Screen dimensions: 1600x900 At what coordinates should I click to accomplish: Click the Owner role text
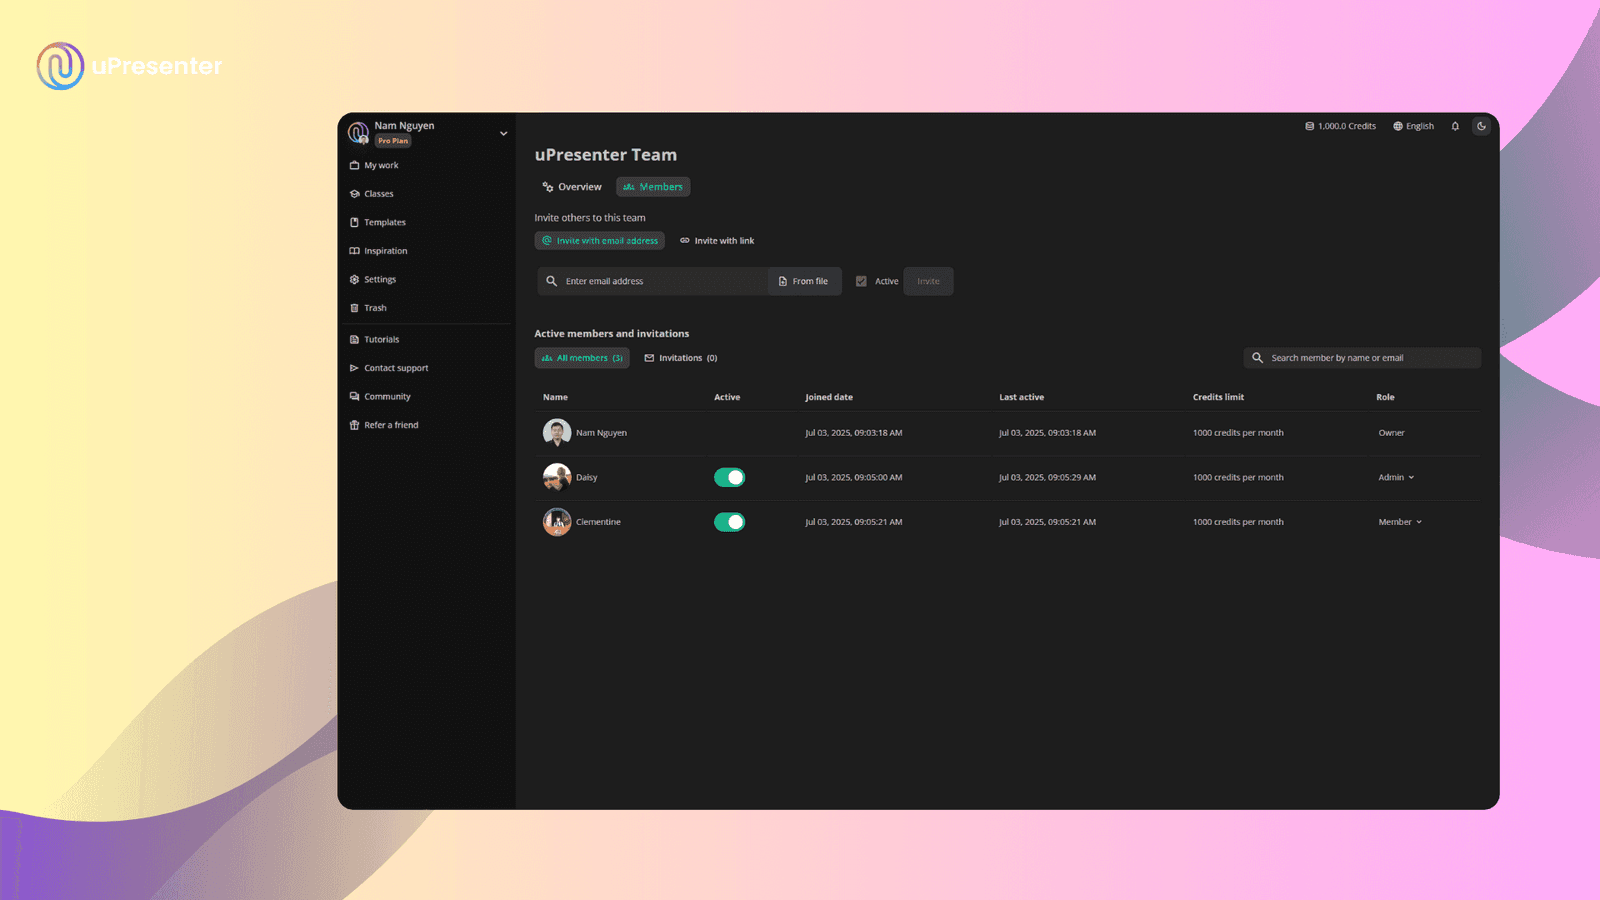coord(1391,433)
